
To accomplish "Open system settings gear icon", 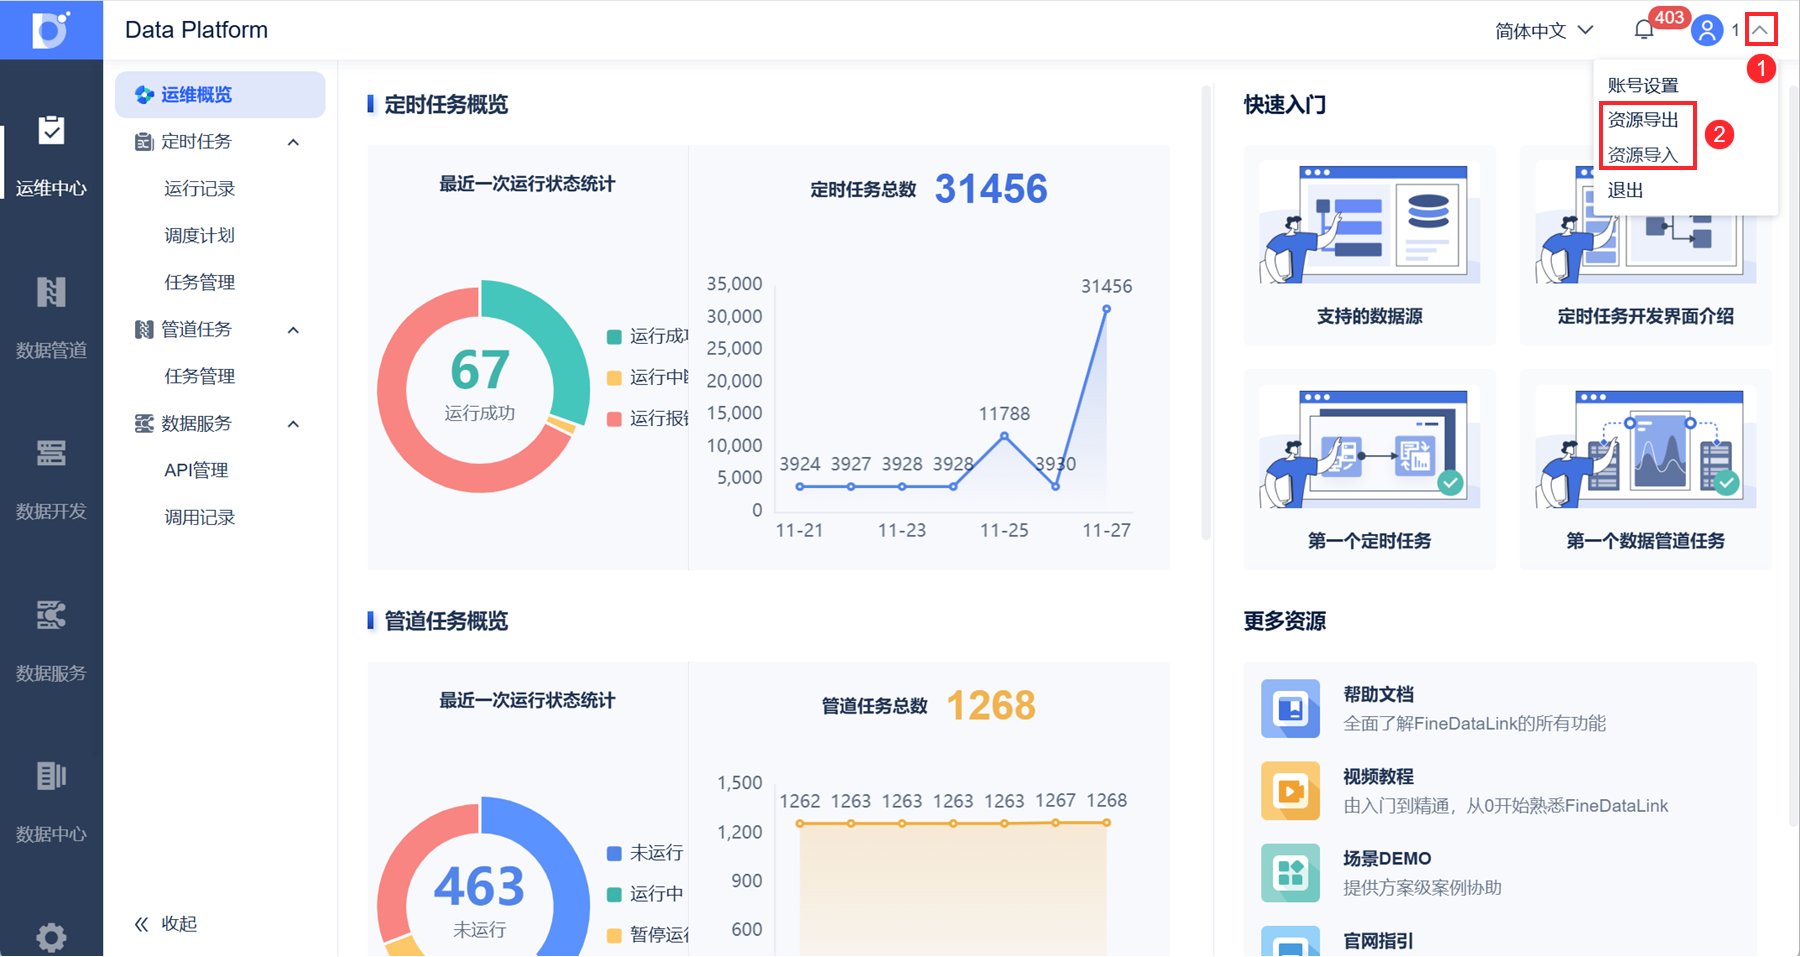I will 51,937.
